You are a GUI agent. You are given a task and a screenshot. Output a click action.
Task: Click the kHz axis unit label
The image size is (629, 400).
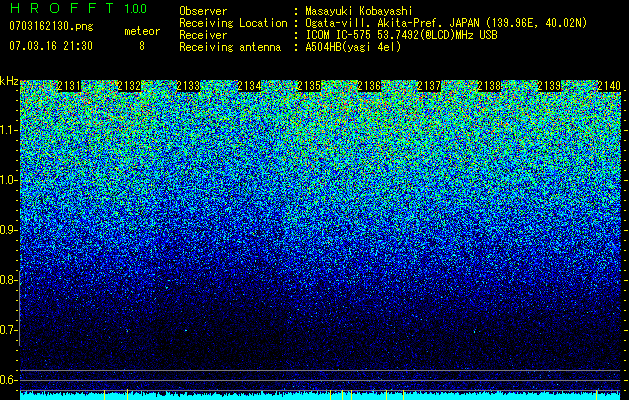(9, 81)
